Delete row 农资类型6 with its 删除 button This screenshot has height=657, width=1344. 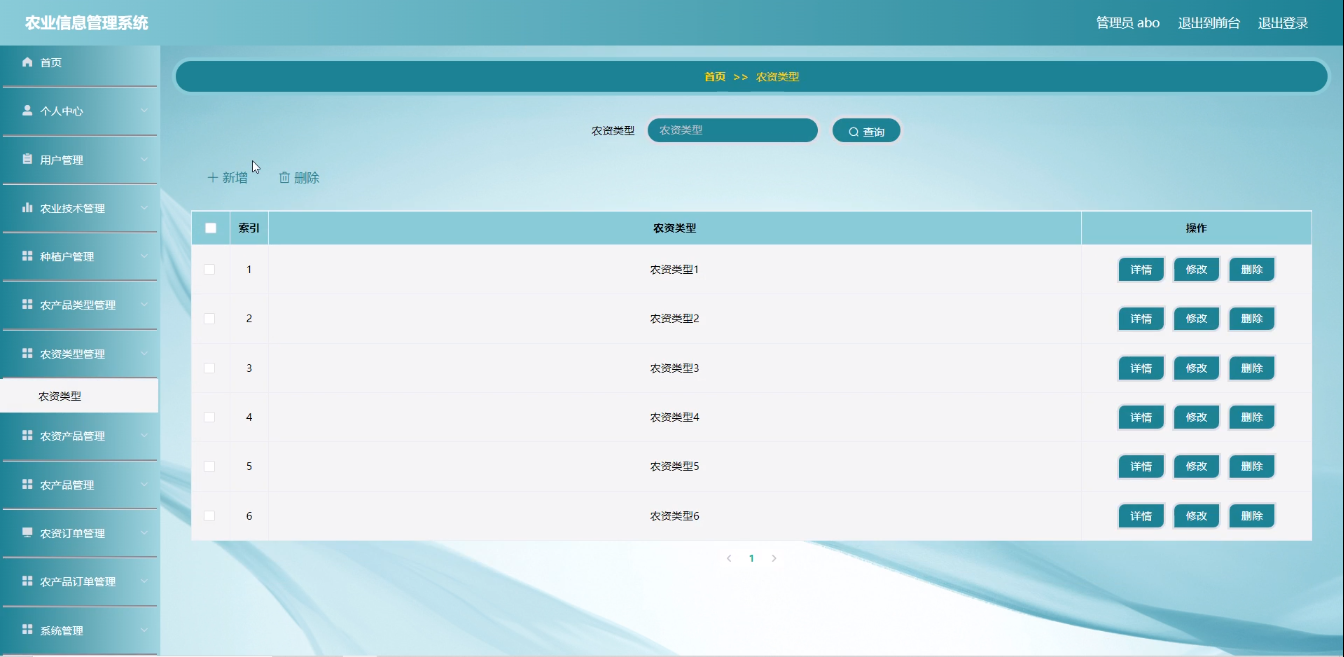[1252, 516]
